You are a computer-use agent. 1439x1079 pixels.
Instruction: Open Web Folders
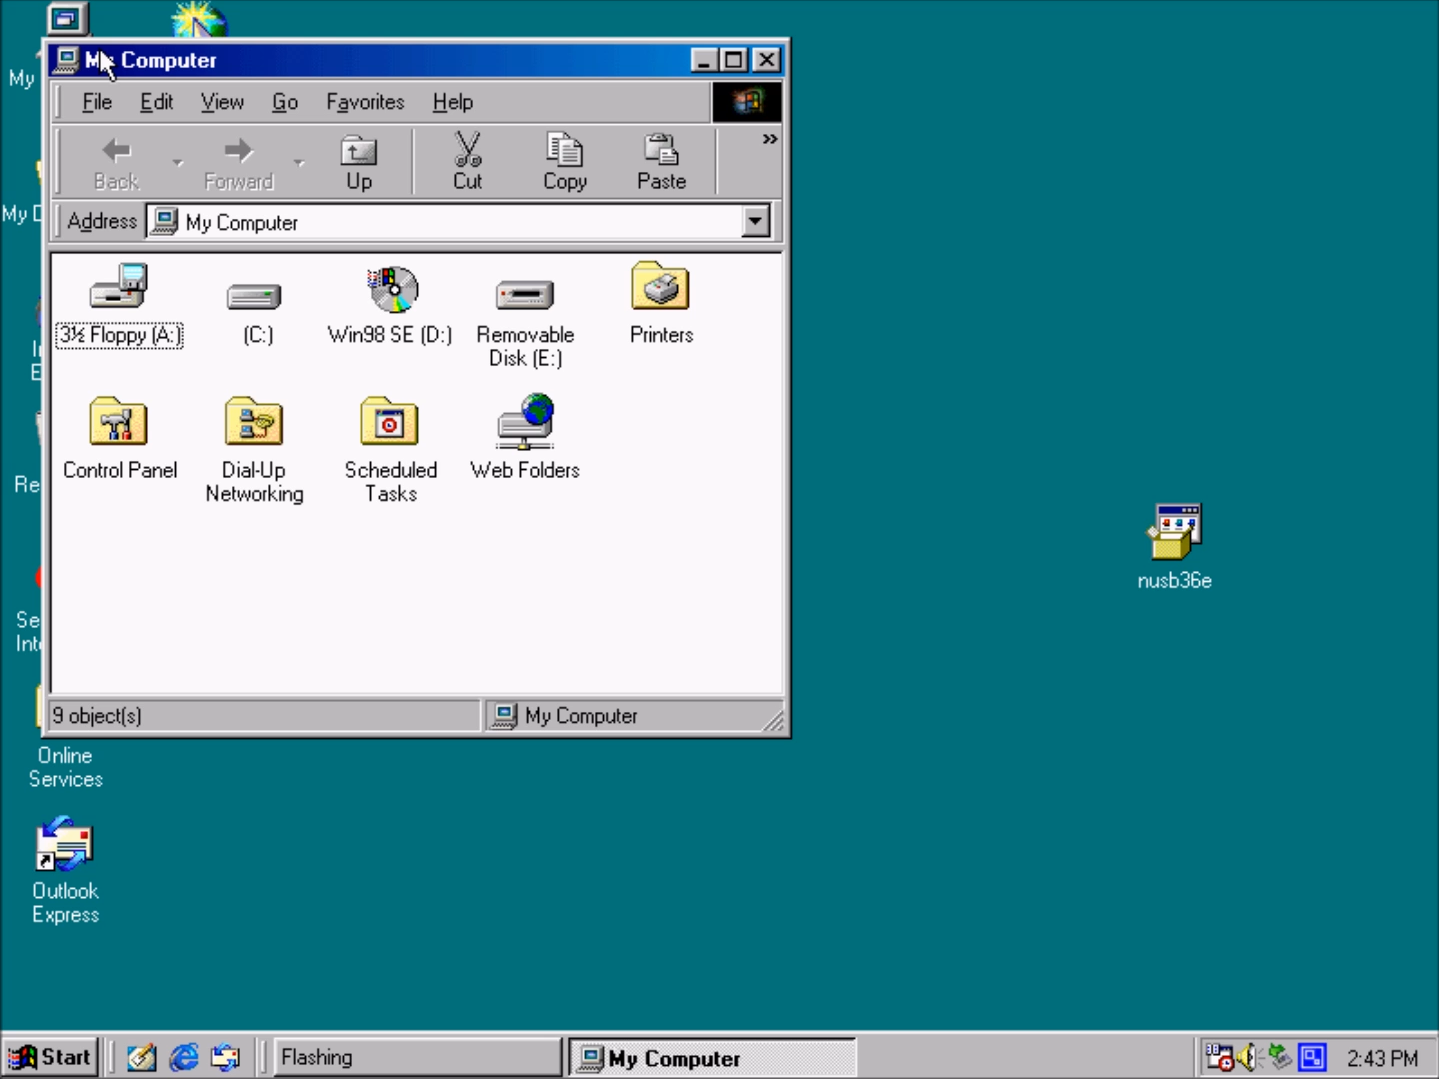click(x=524, y=422)
